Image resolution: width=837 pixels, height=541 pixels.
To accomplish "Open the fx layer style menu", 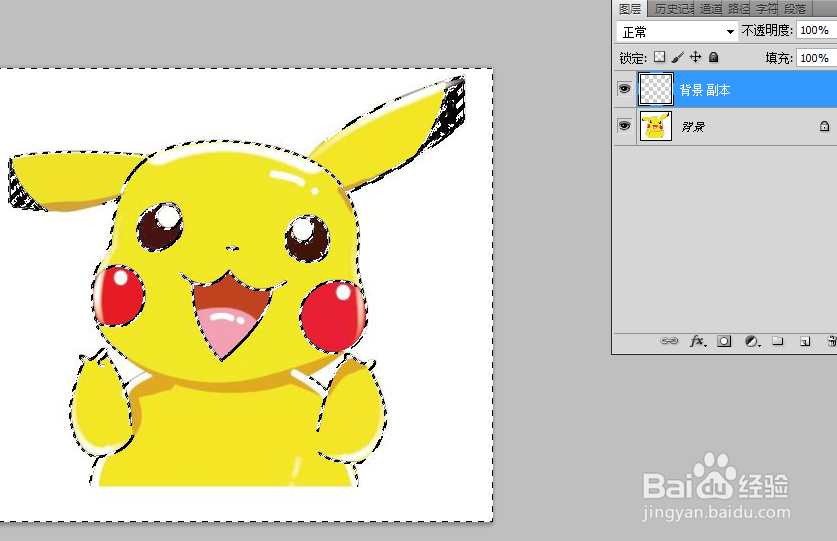I will tap(698, 341).
